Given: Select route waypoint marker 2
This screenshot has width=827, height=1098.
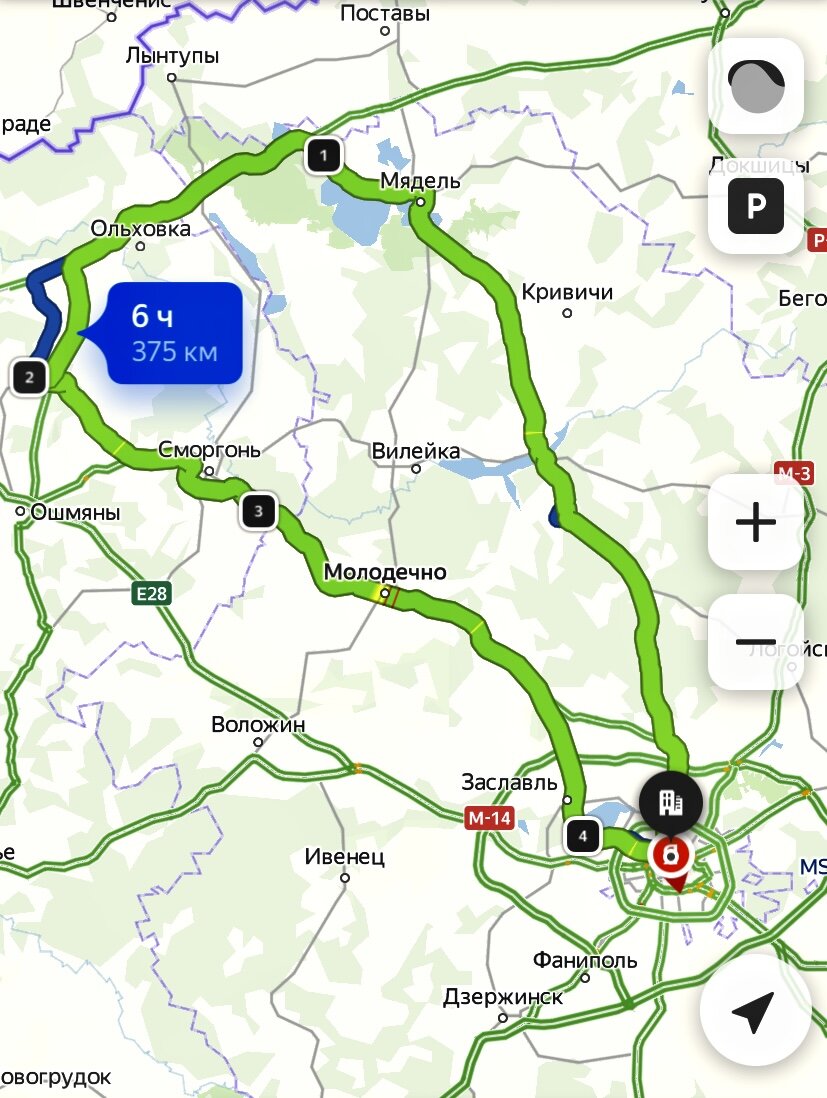Looking at the screenshot, I should click(29, 377).
